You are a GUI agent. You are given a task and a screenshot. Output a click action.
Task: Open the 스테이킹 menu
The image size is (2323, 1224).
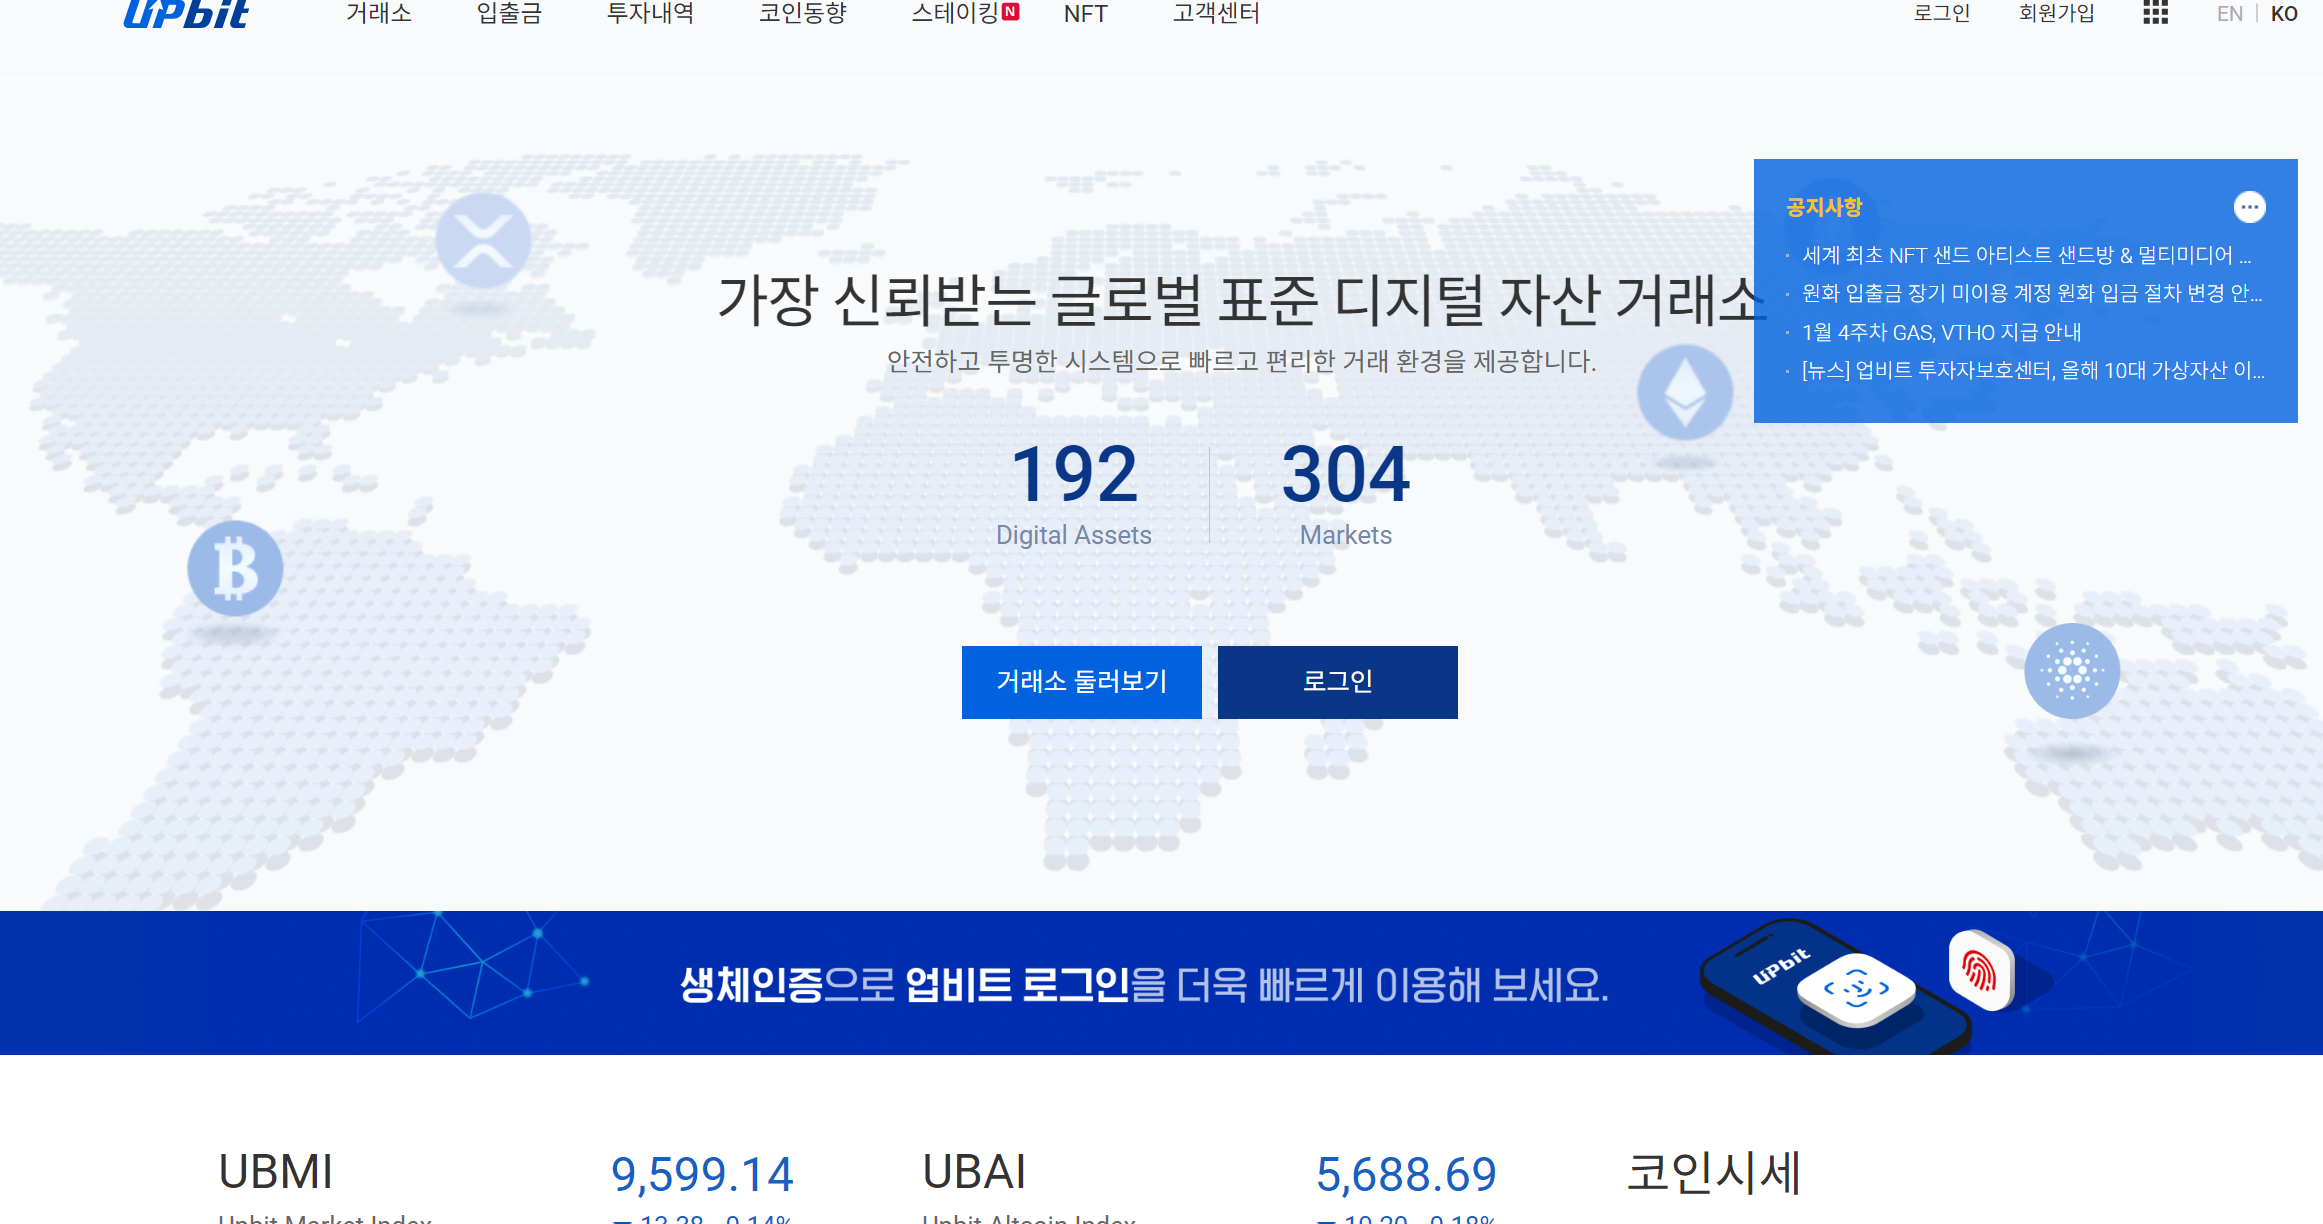(x=955, y=13)
